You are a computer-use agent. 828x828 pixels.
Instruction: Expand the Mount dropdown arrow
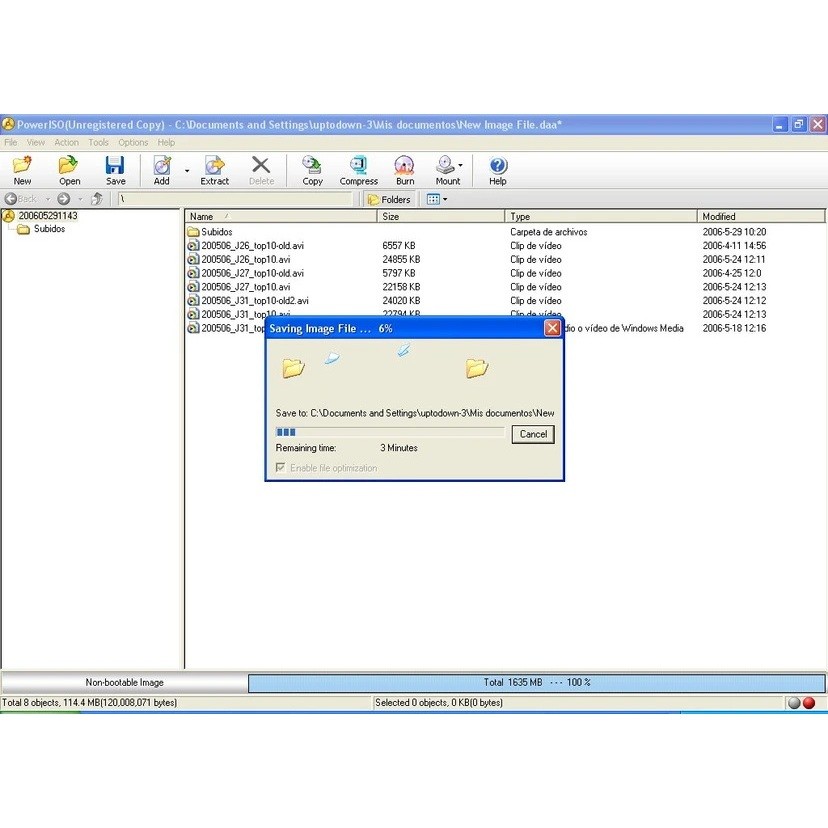[x=461, y=168]
